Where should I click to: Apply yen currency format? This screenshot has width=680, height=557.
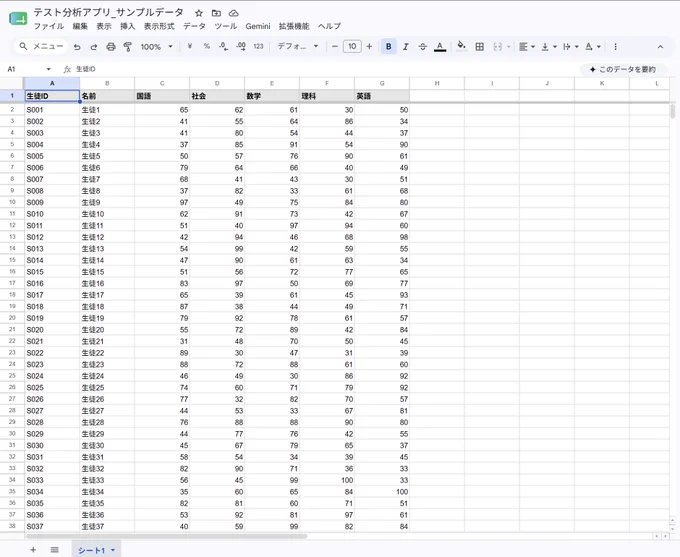click(190, 46)
